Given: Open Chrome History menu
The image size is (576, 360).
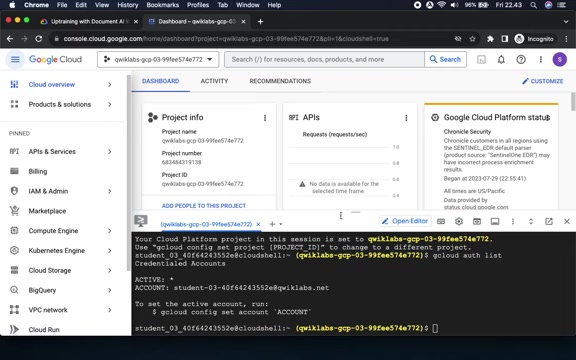Looking at the screenshot, I should 127,5.
